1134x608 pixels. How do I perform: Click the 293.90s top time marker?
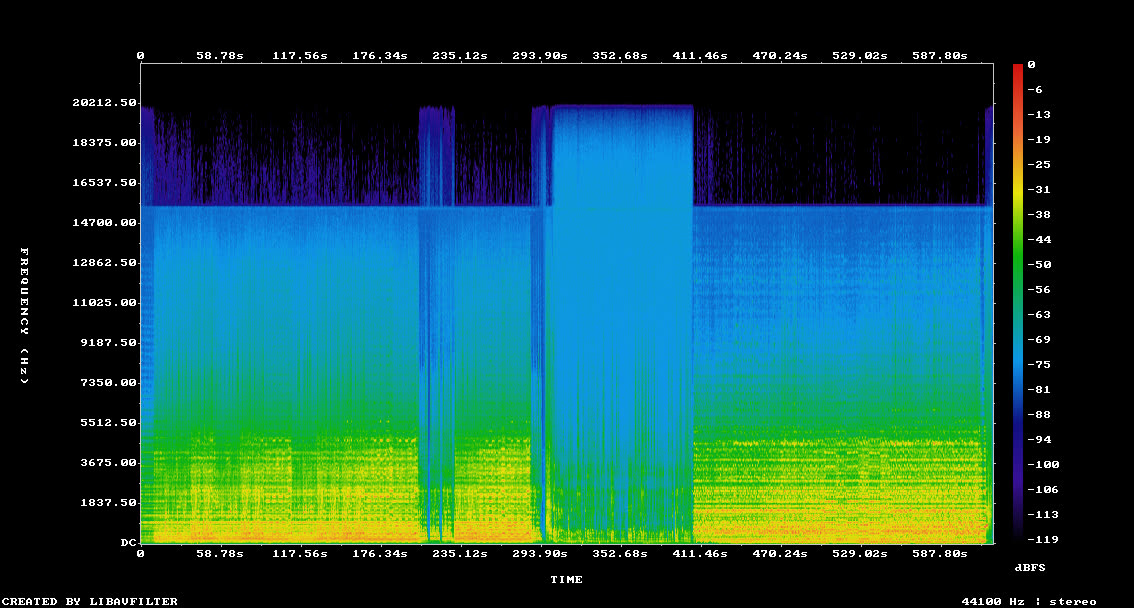[x=540, y=56]
